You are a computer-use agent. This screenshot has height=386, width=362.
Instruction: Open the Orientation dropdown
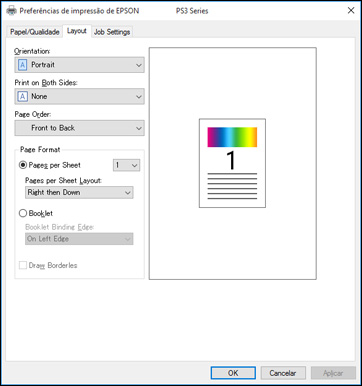coord(79,65)
